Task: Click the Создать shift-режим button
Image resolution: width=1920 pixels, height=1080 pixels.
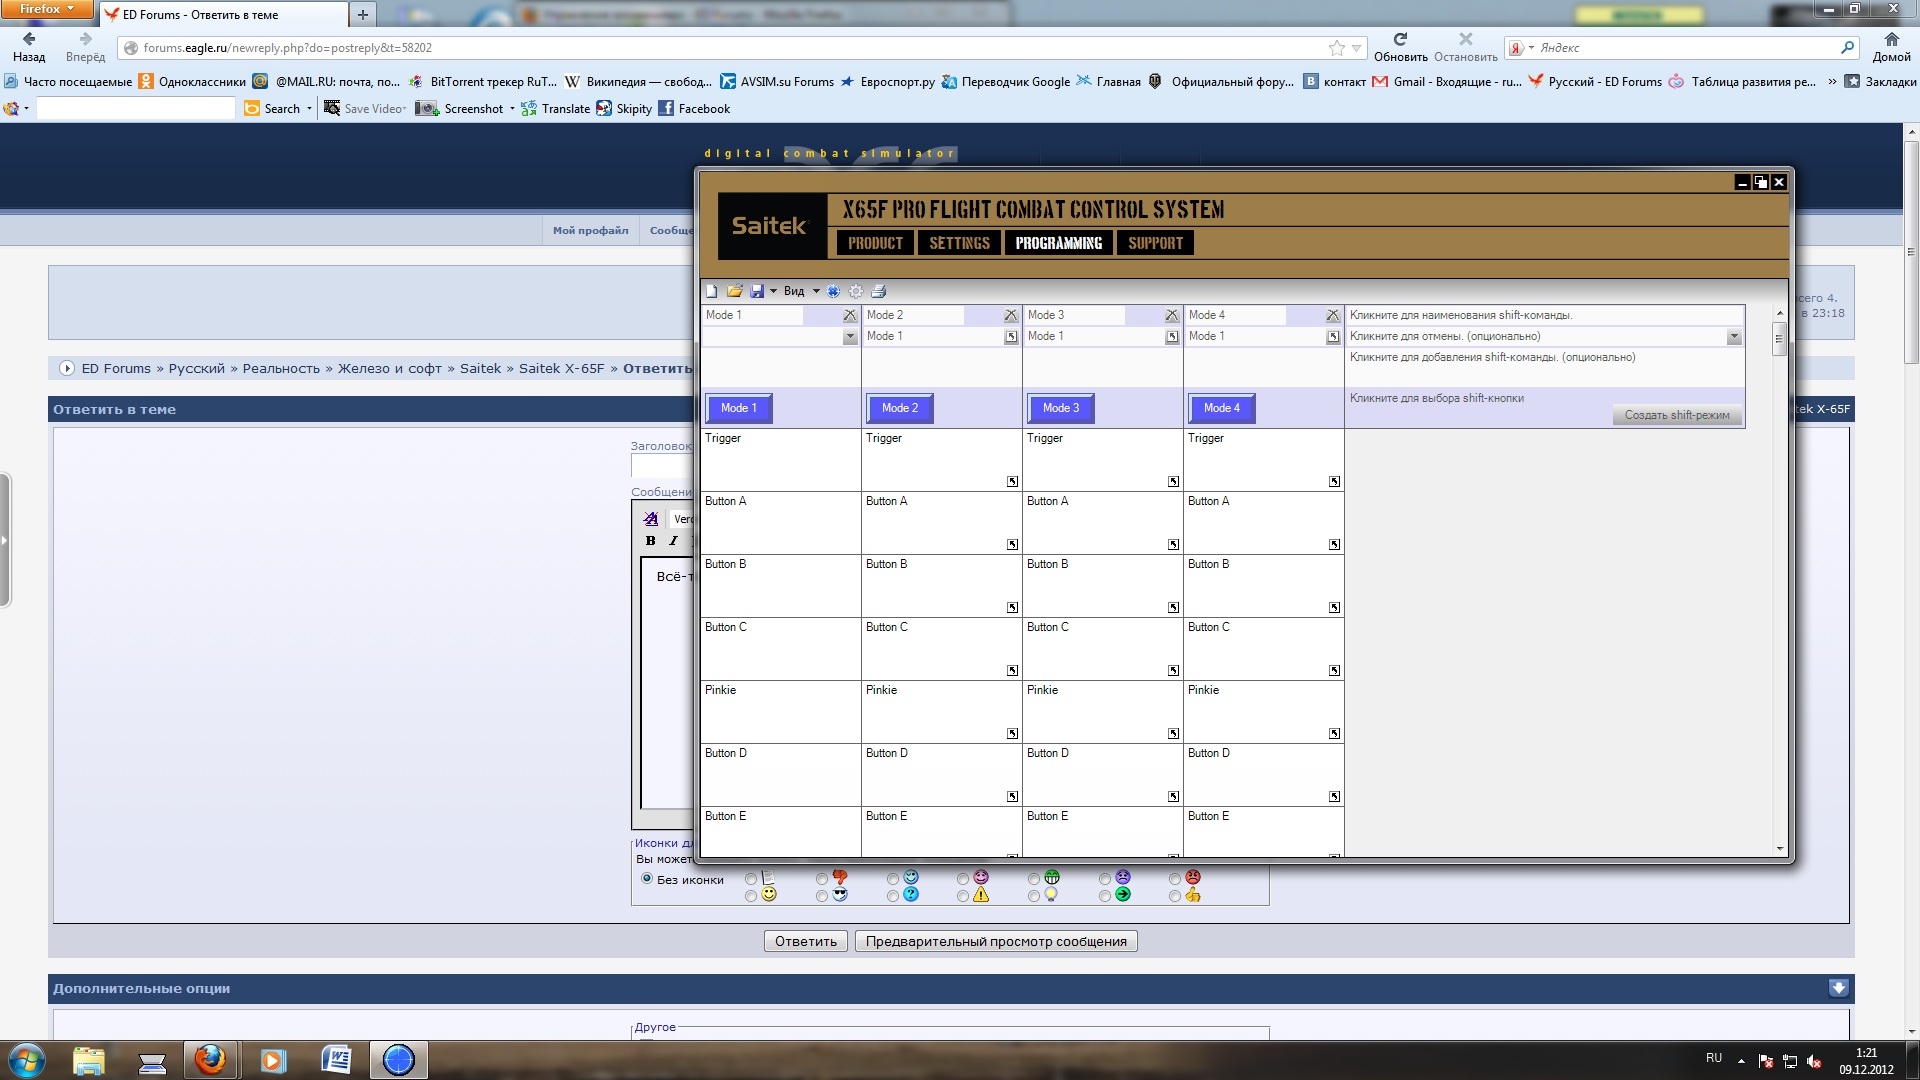Action: tap(1677, 415)
